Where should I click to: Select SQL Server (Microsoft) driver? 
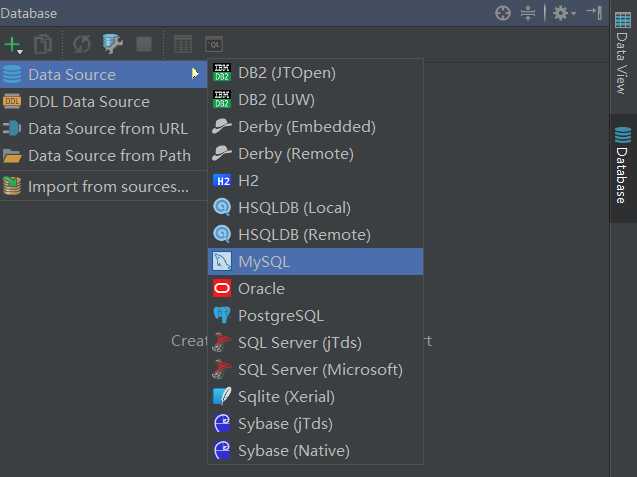tap(315, 369)
